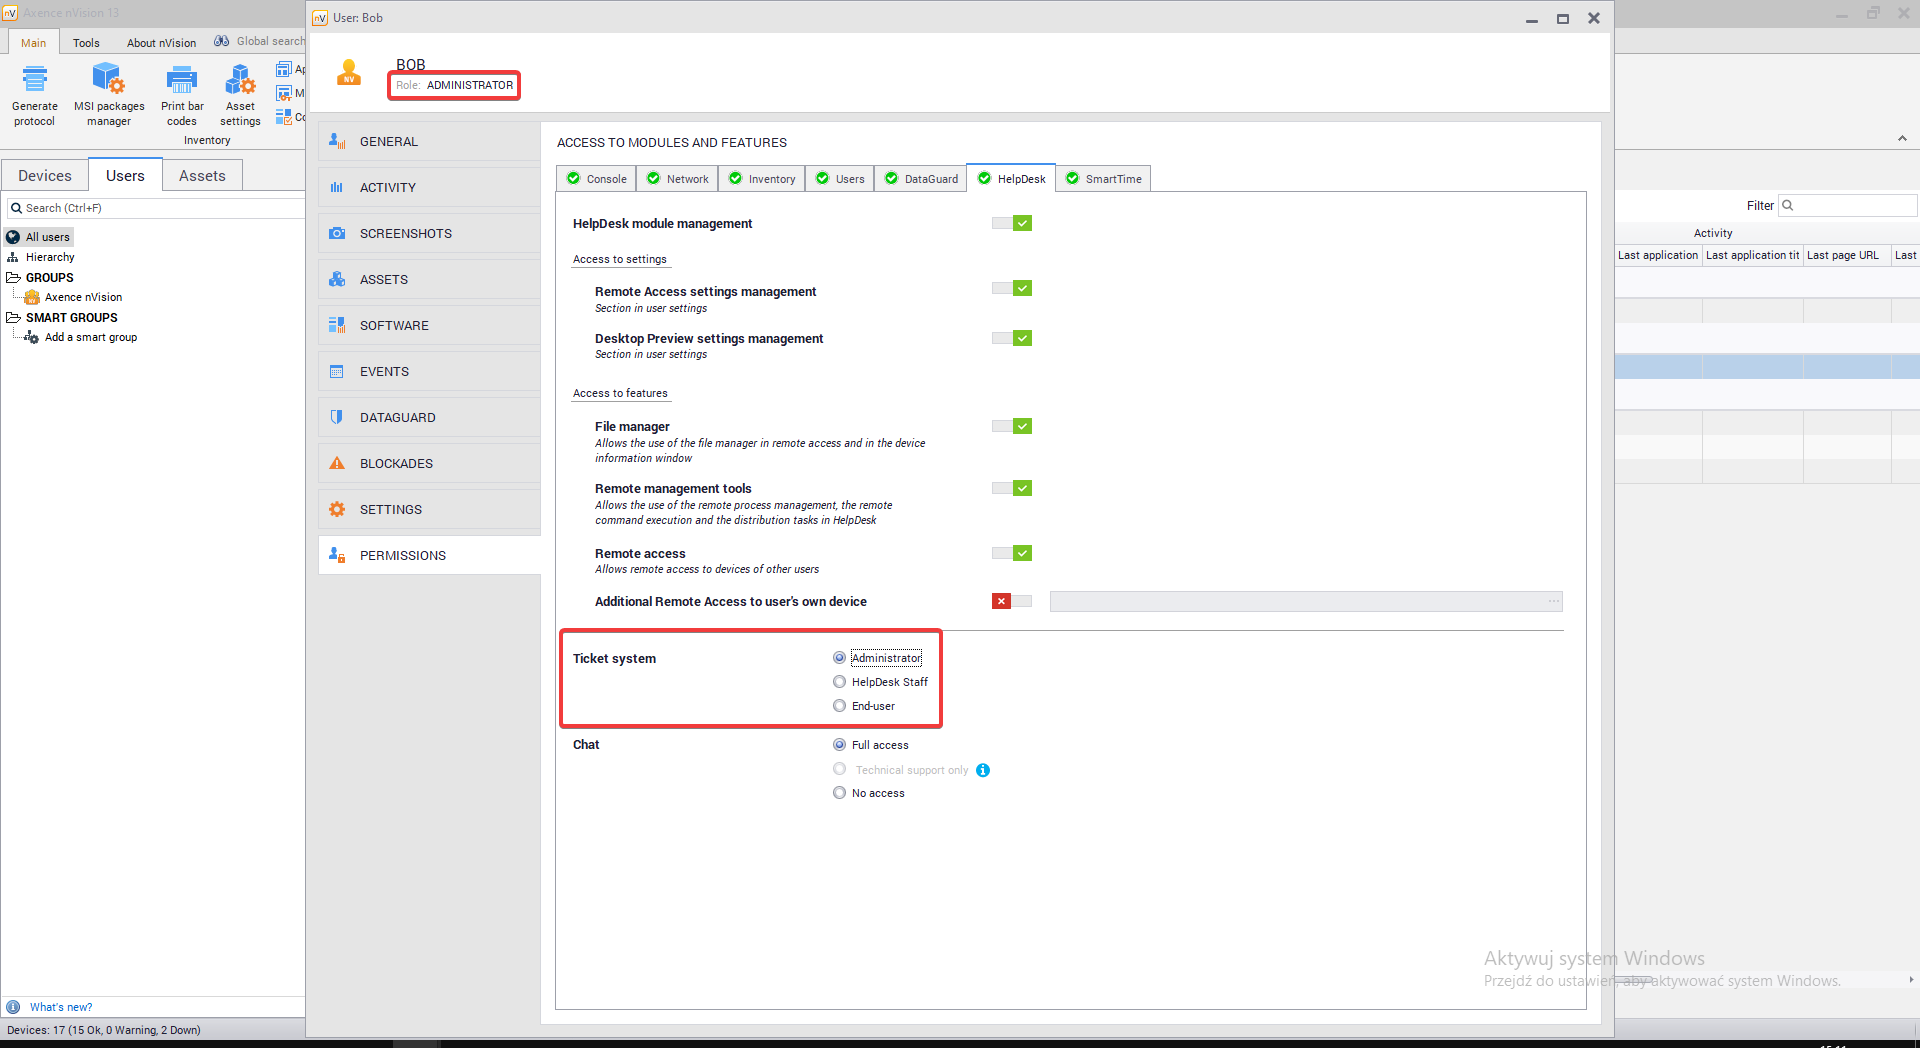Click the DataGuard shield icon in sidebar

click(x=337, y=417)
